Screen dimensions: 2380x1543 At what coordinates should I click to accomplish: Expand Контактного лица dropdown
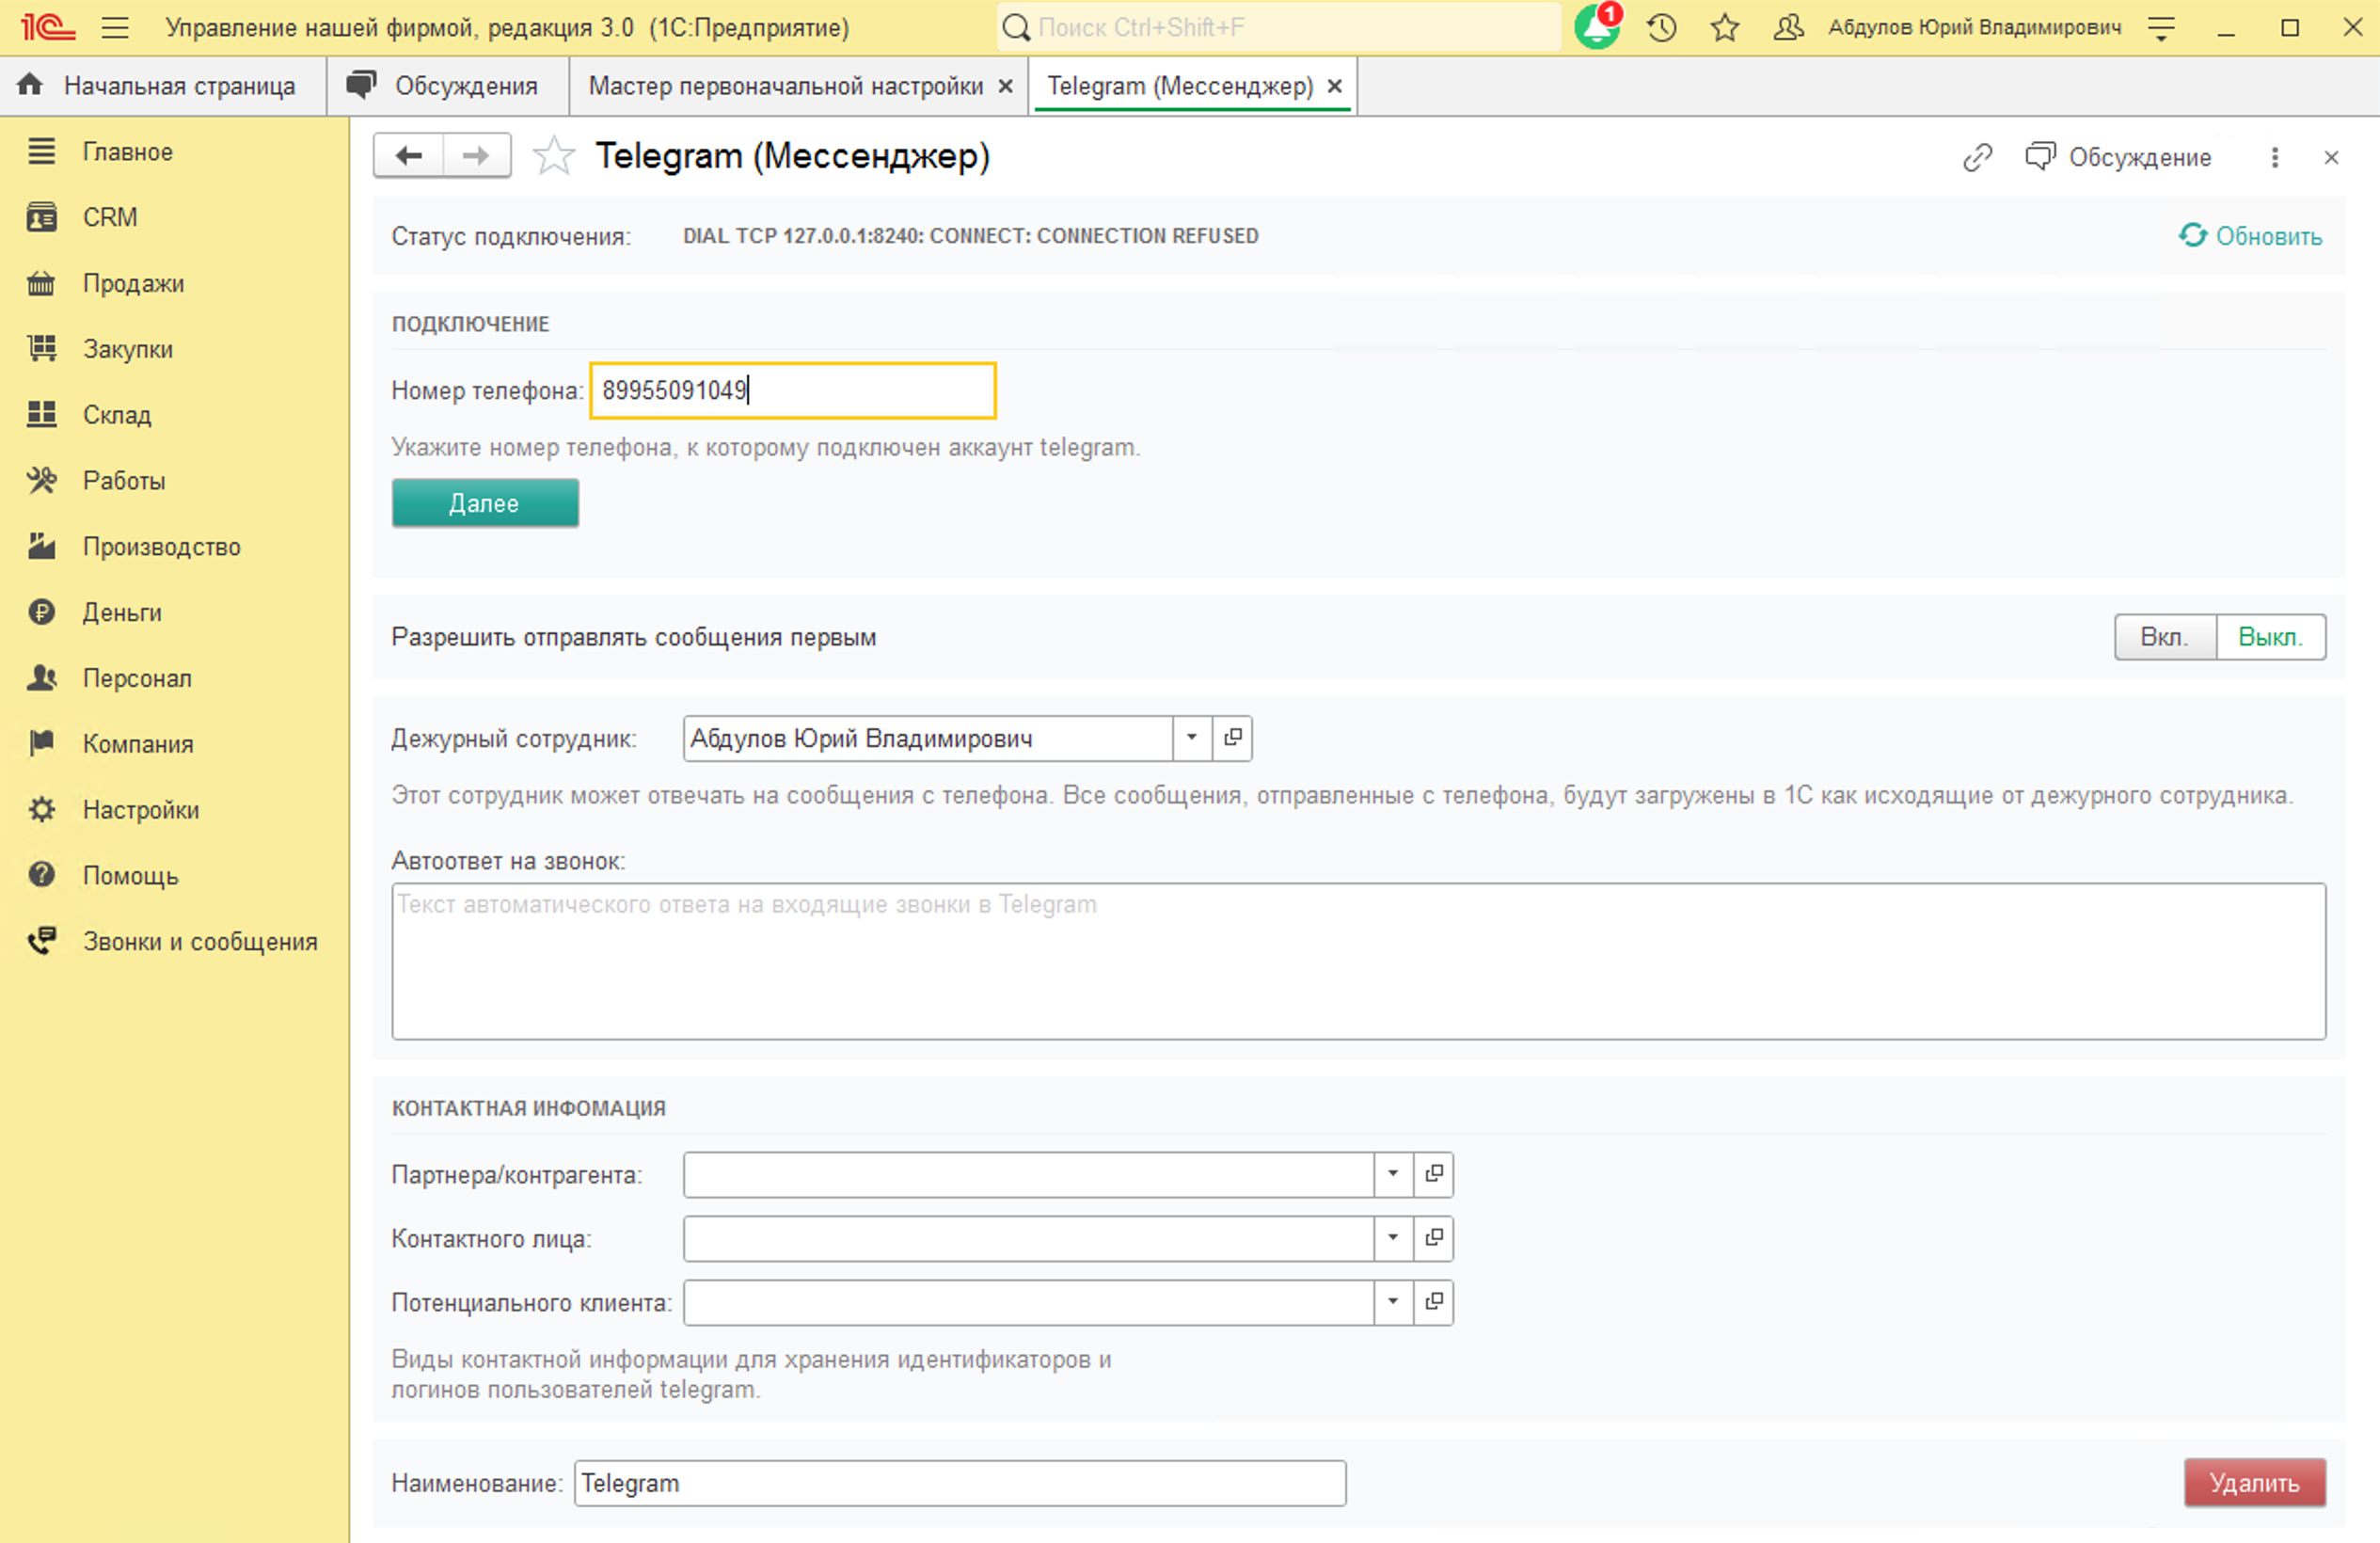click(1393, 1238)
